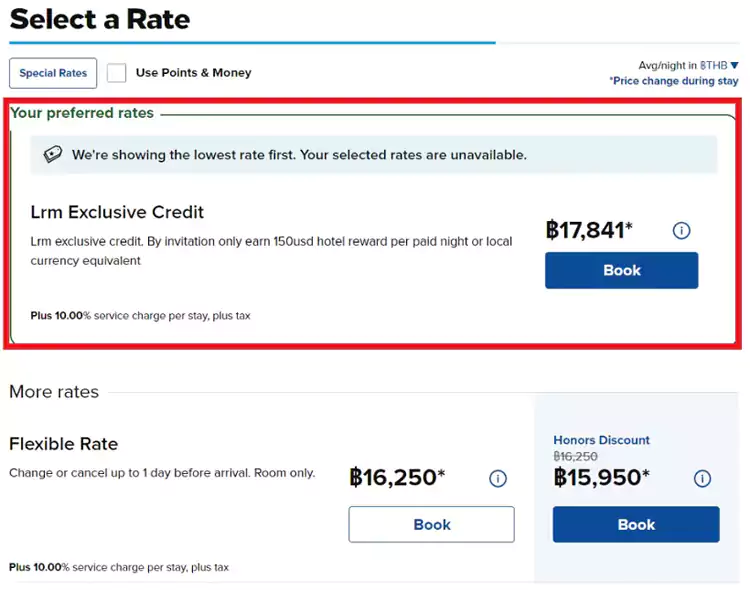750x590 pixels.
Task: Book the Honors Discount rate
Action: (635, 524)
